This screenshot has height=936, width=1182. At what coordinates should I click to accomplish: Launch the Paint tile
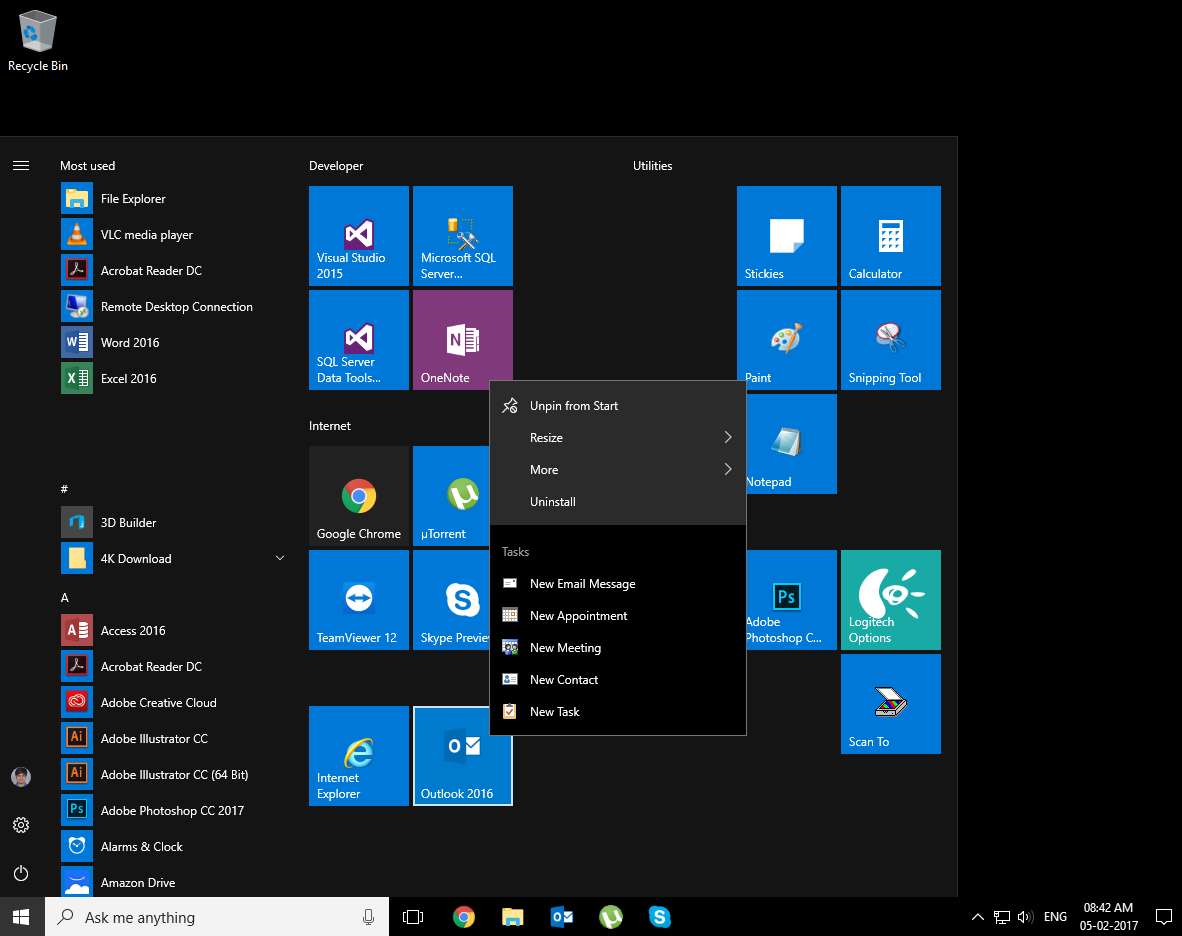tap(787, 340)
